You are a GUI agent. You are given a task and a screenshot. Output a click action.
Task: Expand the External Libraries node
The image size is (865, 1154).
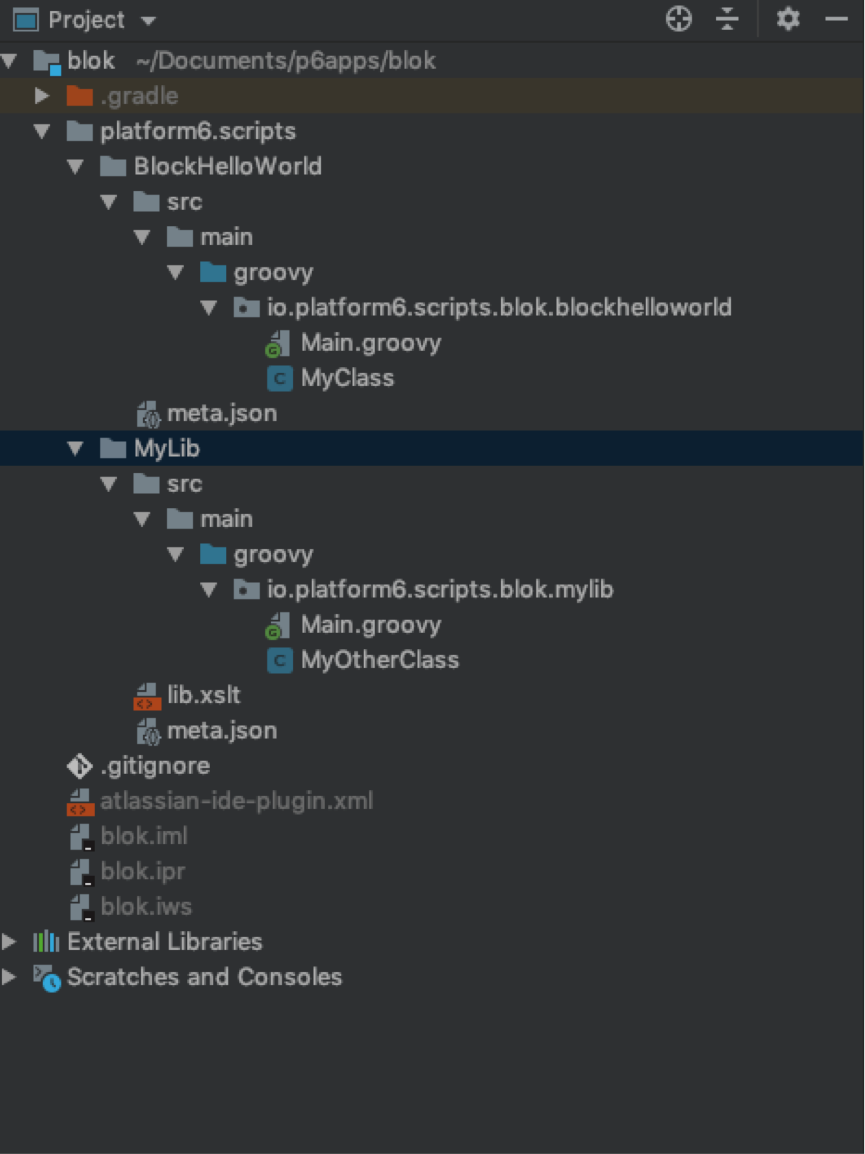tap(10, 941)
